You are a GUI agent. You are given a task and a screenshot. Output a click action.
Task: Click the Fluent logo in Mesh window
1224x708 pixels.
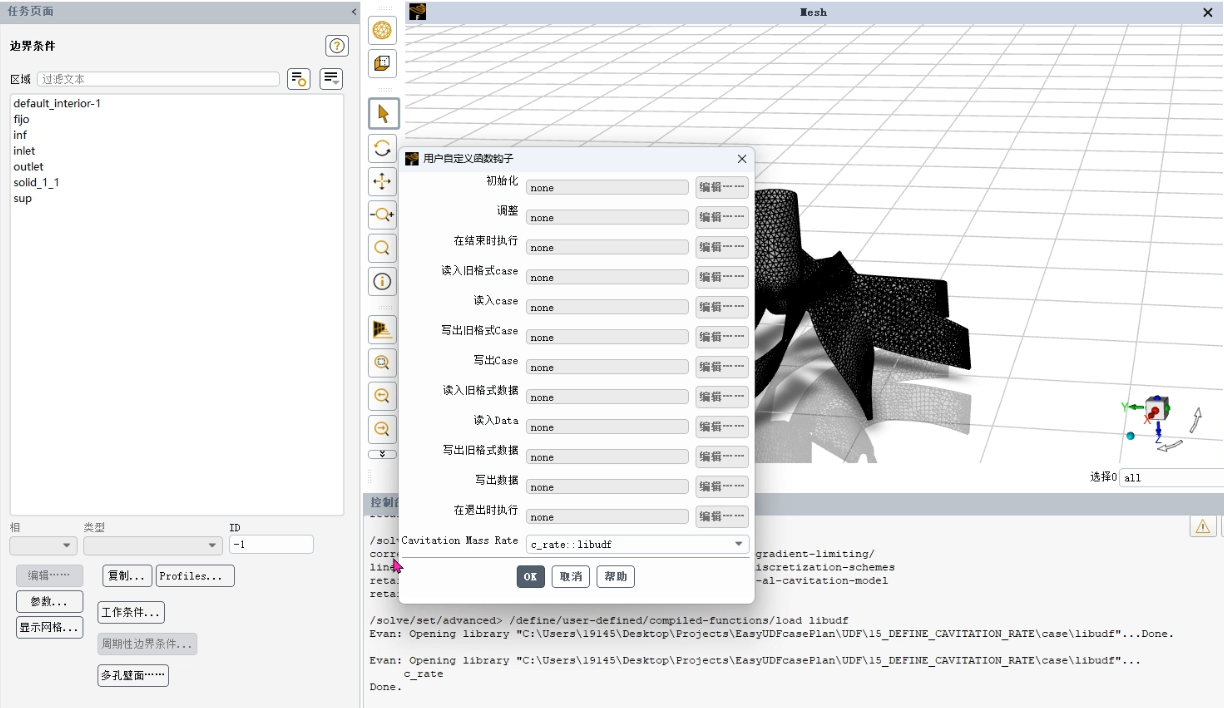[417, 11]
